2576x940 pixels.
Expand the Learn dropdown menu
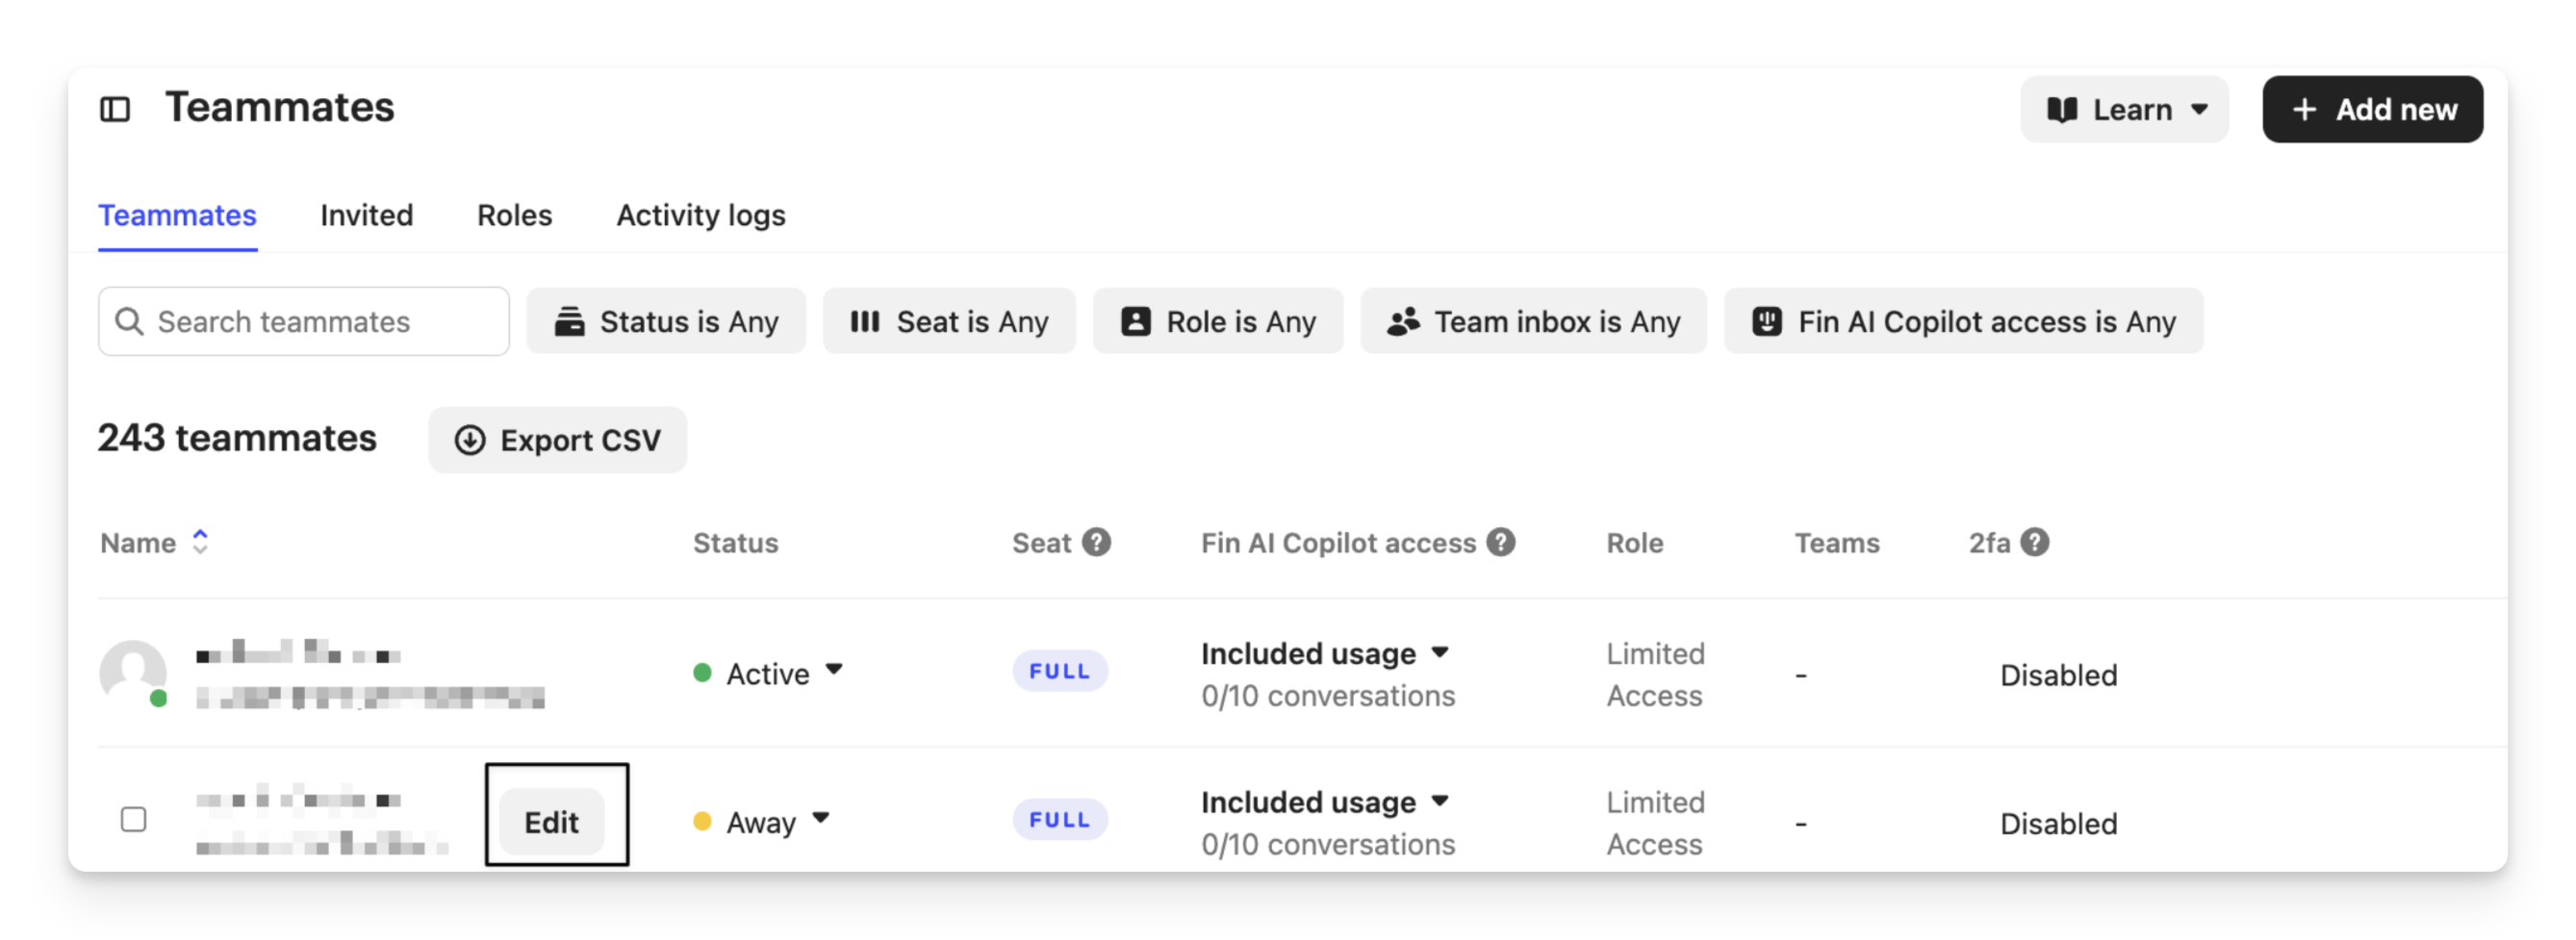2124,109
